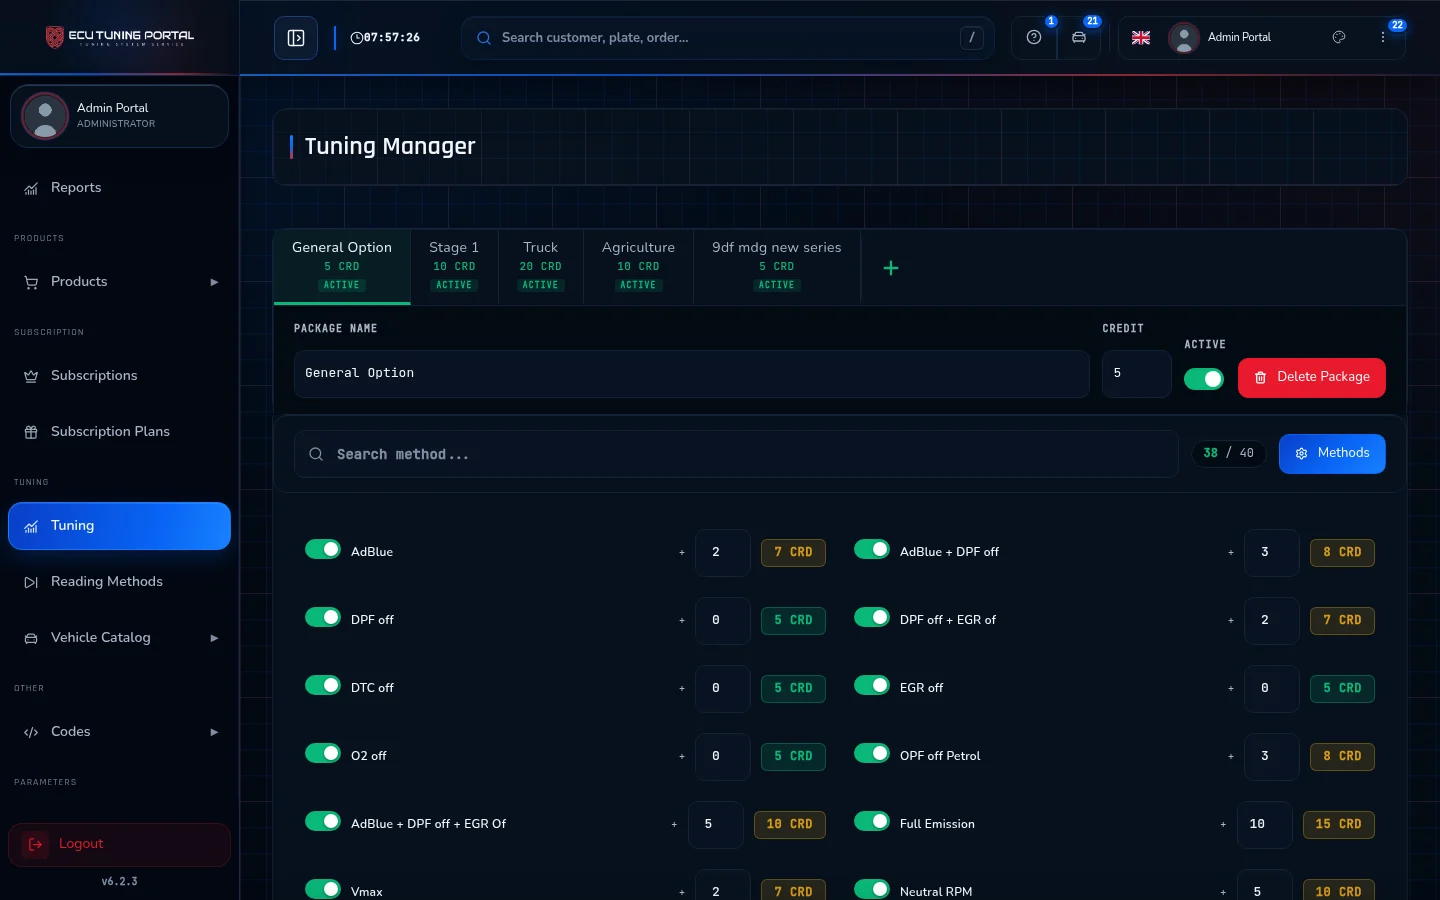Image resolution: width=1440 pixels, height=900 pixels.
Task: Click the ECU Tuning Portal logo
Action: click(120, 37)
